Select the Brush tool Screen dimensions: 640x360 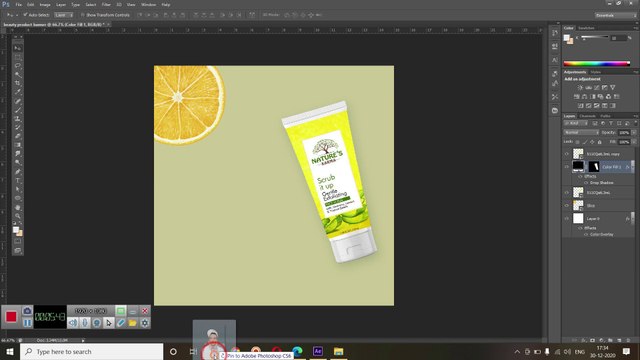coord(18,110)
